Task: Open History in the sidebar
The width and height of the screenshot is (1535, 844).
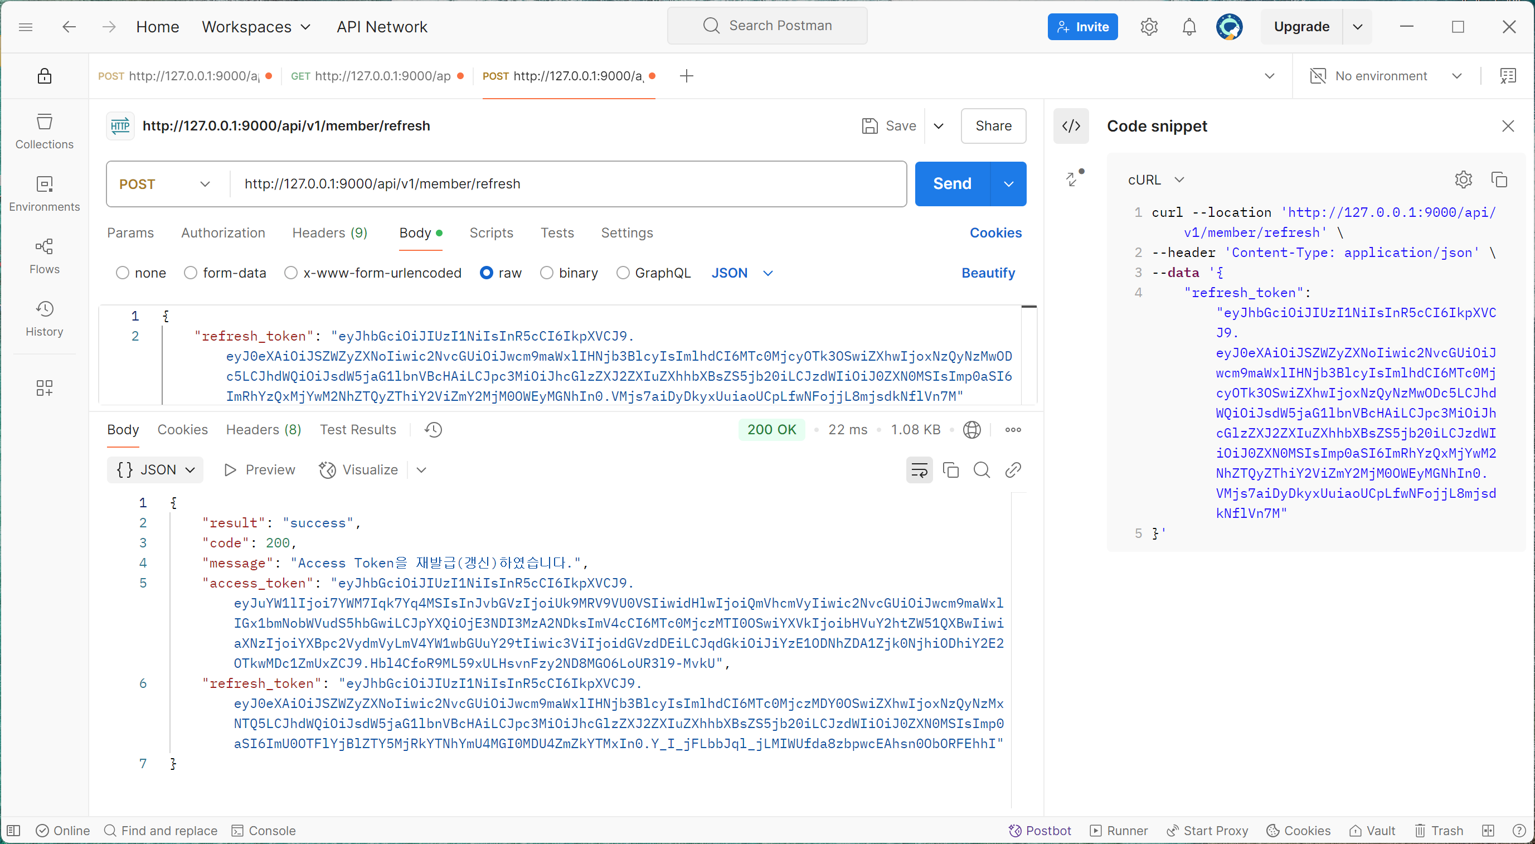Action: pos(44,319)
